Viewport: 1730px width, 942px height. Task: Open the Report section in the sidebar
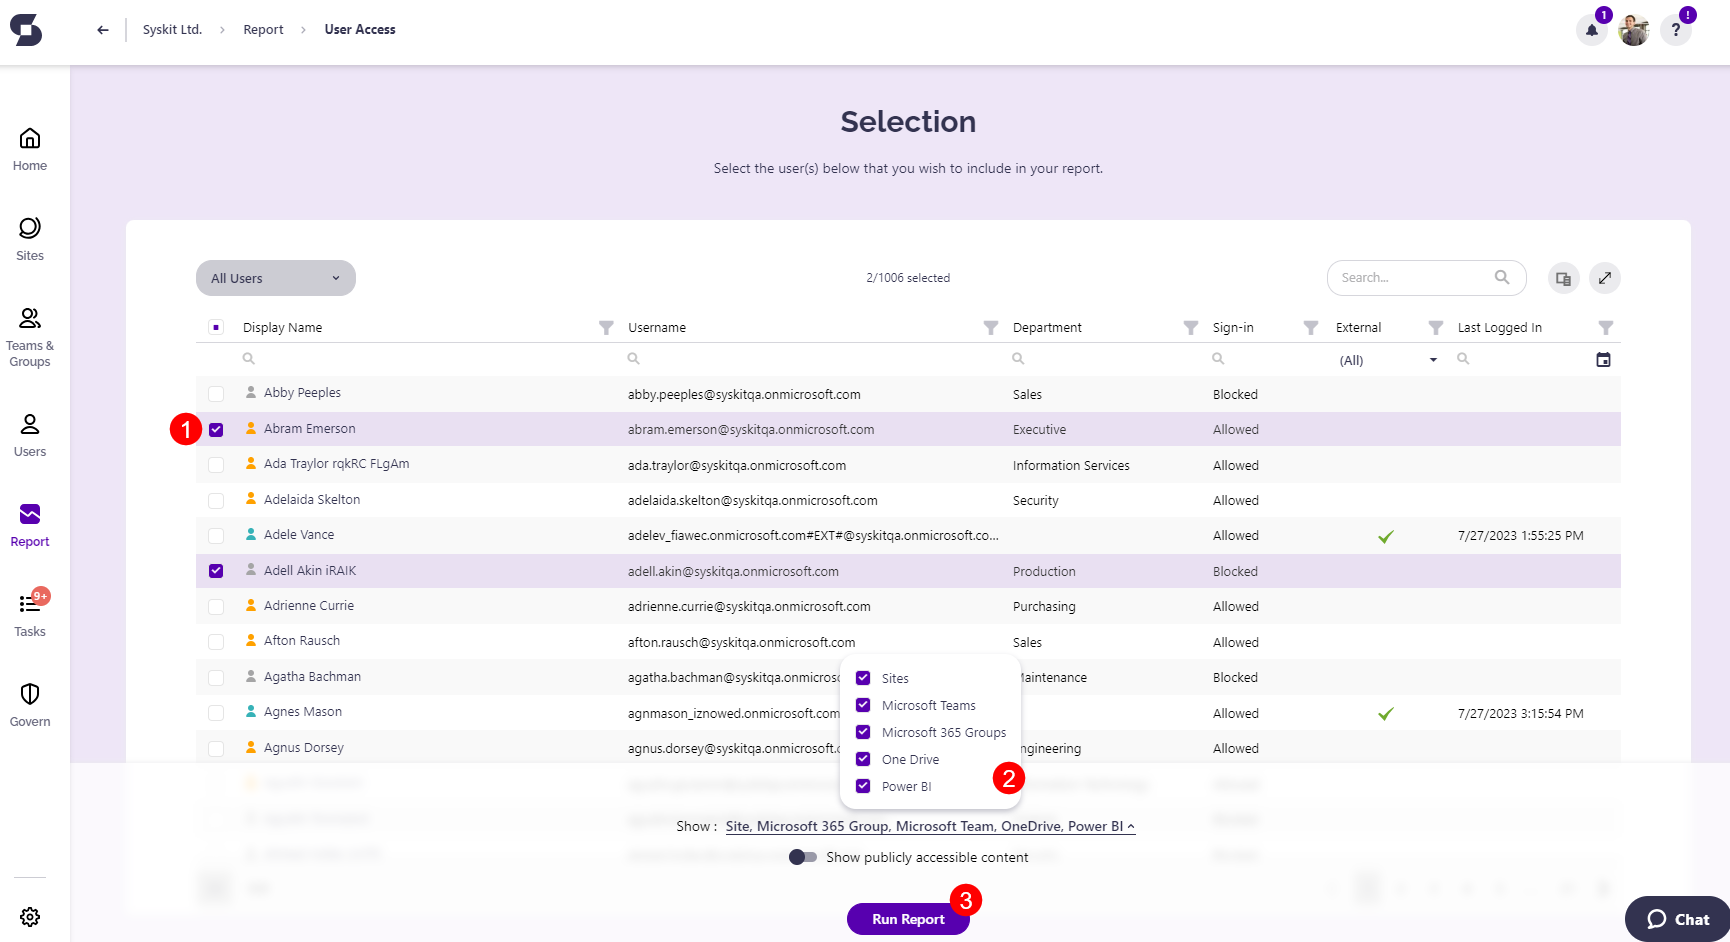(x=29, y=524)
